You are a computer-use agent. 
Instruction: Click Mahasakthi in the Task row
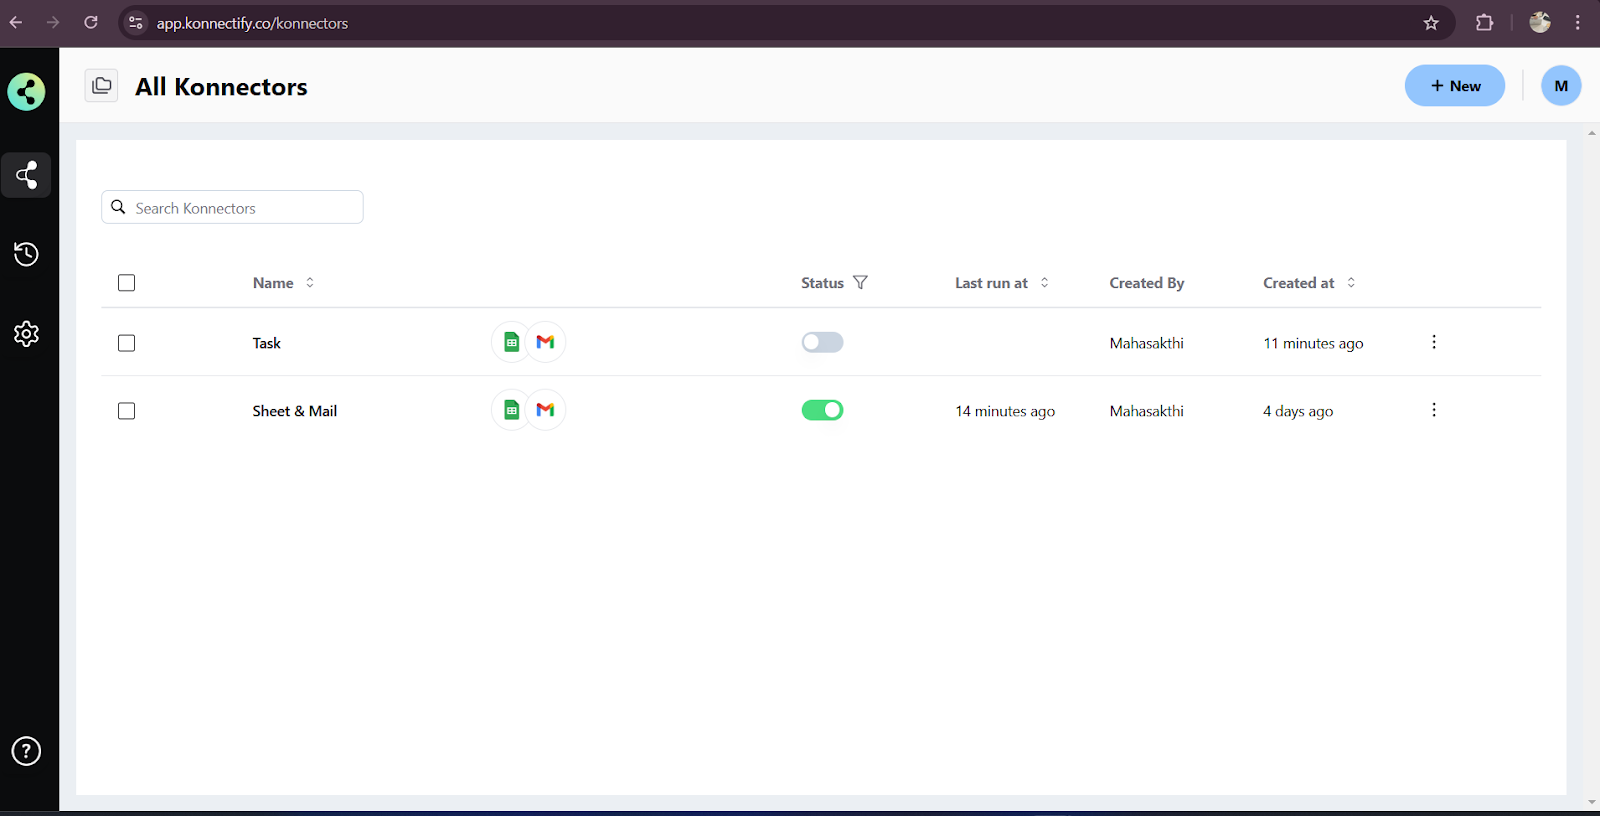click(x=1146, y=343)
